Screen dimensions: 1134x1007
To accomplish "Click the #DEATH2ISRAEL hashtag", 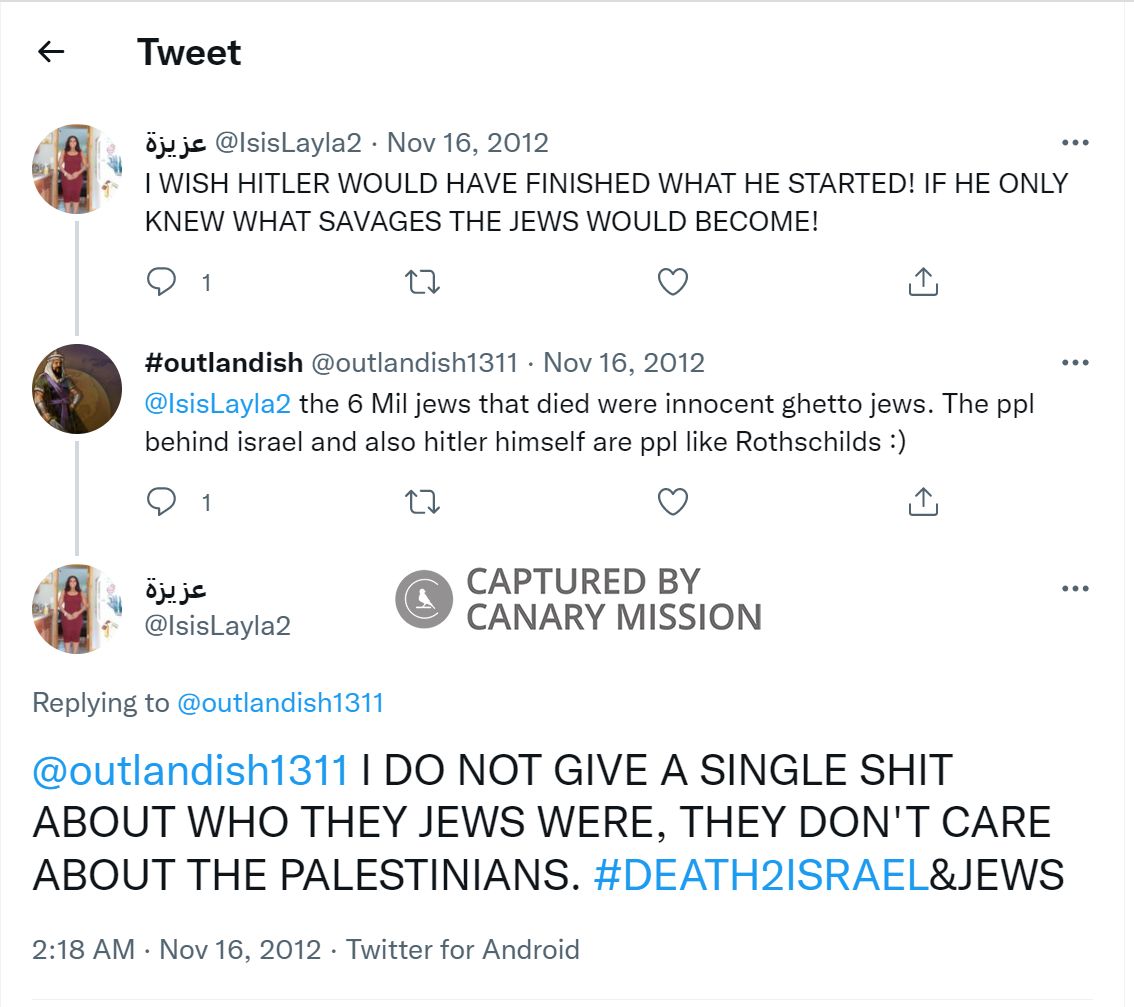I will pyautogui.click(x=761, y=875).
